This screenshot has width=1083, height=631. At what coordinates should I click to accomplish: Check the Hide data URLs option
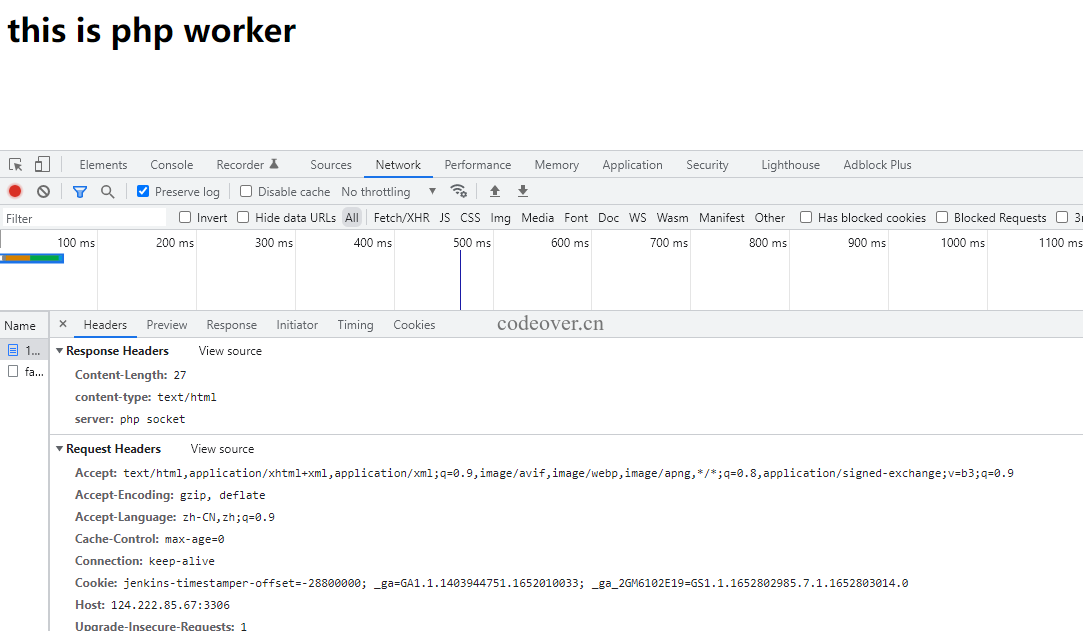[x=243, y=217]
